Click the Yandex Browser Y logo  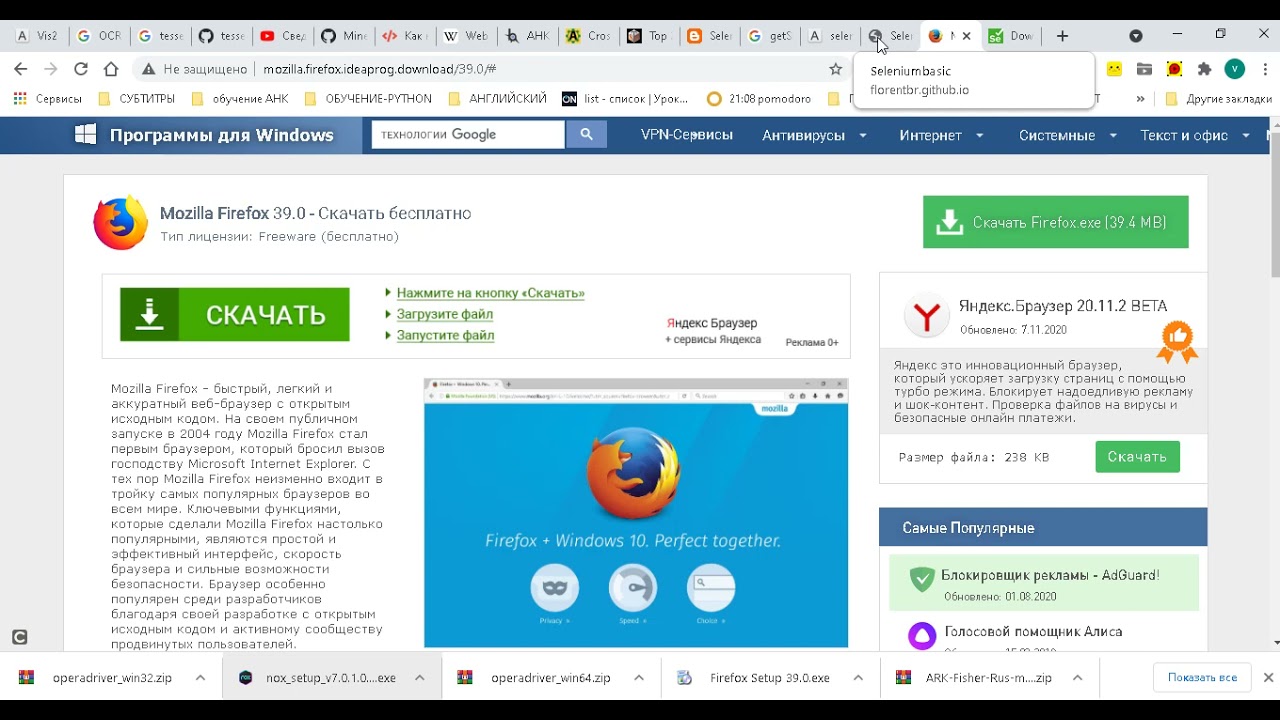927,317
